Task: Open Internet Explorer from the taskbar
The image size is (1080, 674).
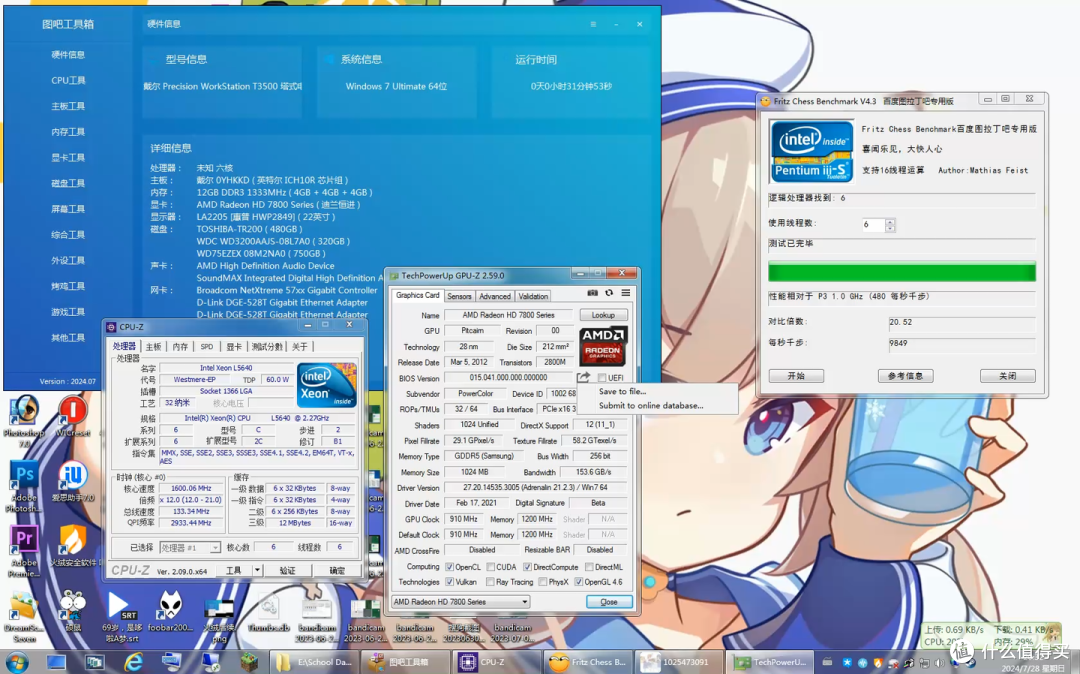Action: coord(133,662)
